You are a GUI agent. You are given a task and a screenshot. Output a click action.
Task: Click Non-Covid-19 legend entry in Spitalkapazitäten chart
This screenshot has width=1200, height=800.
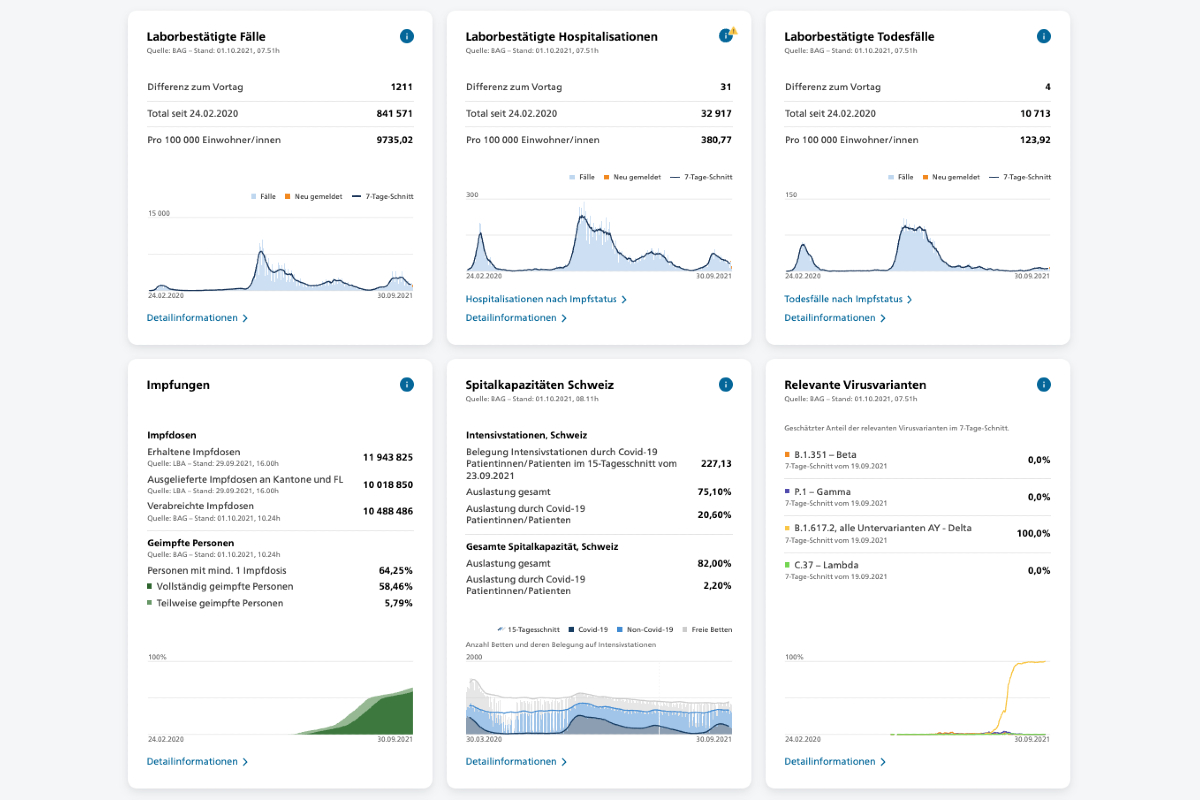(646, 630)
